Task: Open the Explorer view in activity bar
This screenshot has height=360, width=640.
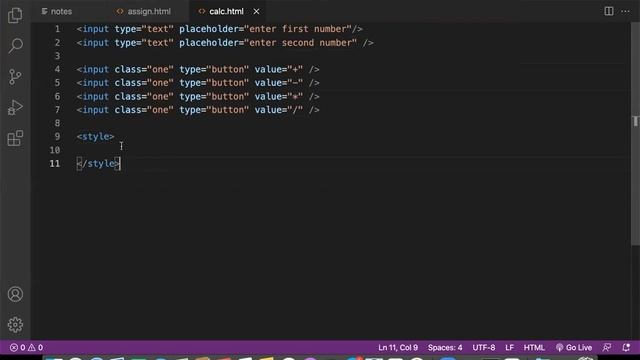Action: click(x=15, y=16)
